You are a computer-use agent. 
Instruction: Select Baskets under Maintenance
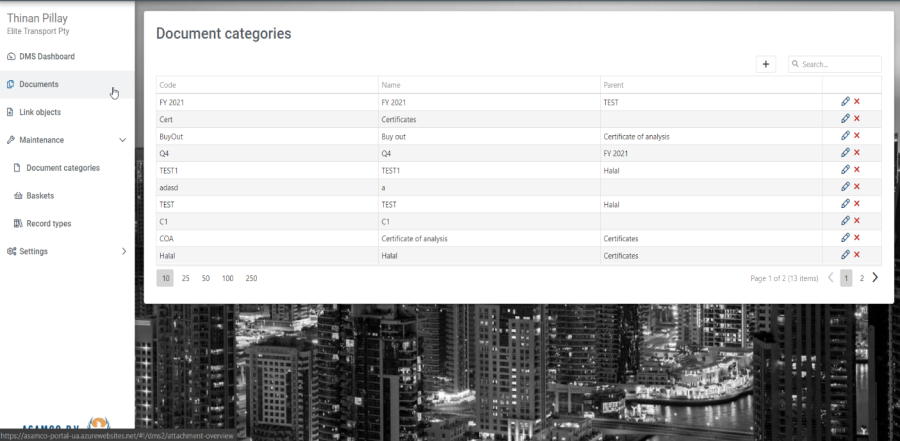coord(40,195)
